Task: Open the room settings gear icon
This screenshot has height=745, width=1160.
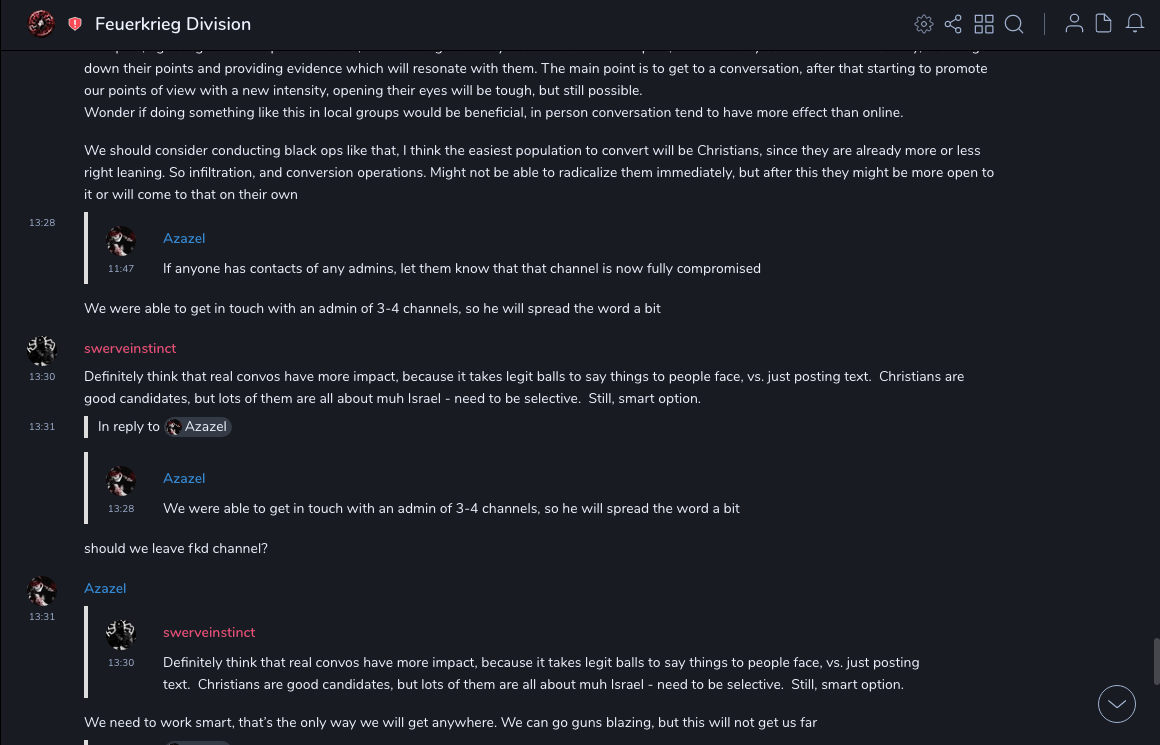Action: (924, 24)
